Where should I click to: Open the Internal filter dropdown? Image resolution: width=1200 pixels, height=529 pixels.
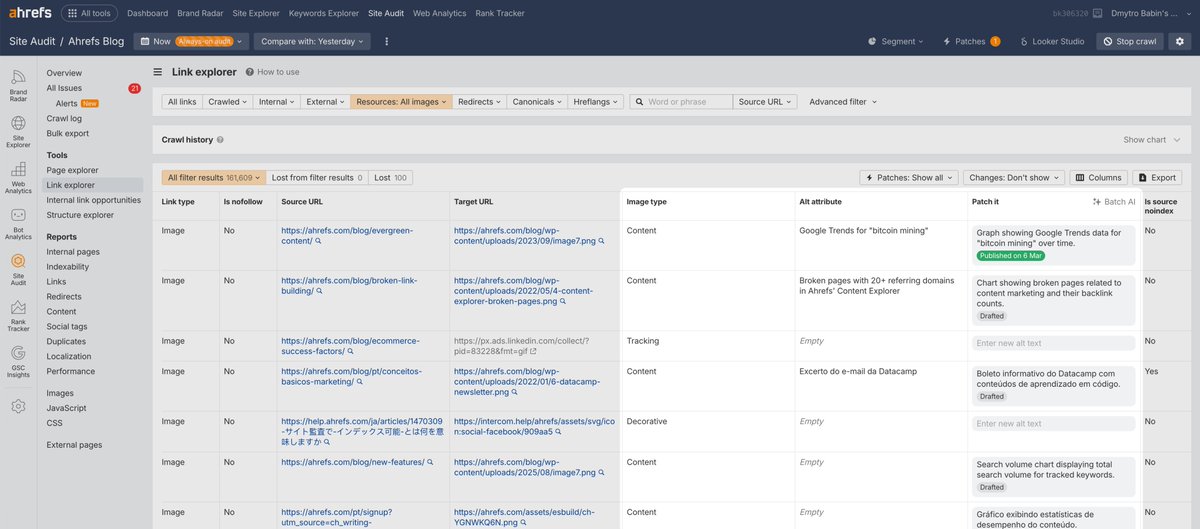pyautogui.click(x=276, y=102)
